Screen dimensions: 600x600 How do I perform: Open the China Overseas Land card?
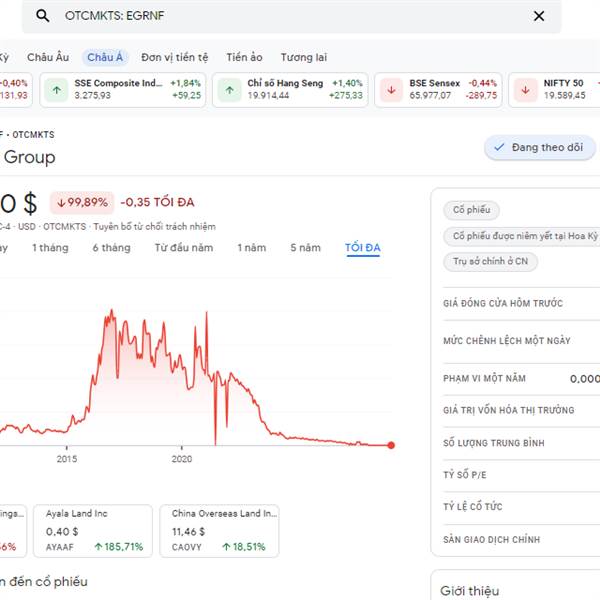coord(219,530)
